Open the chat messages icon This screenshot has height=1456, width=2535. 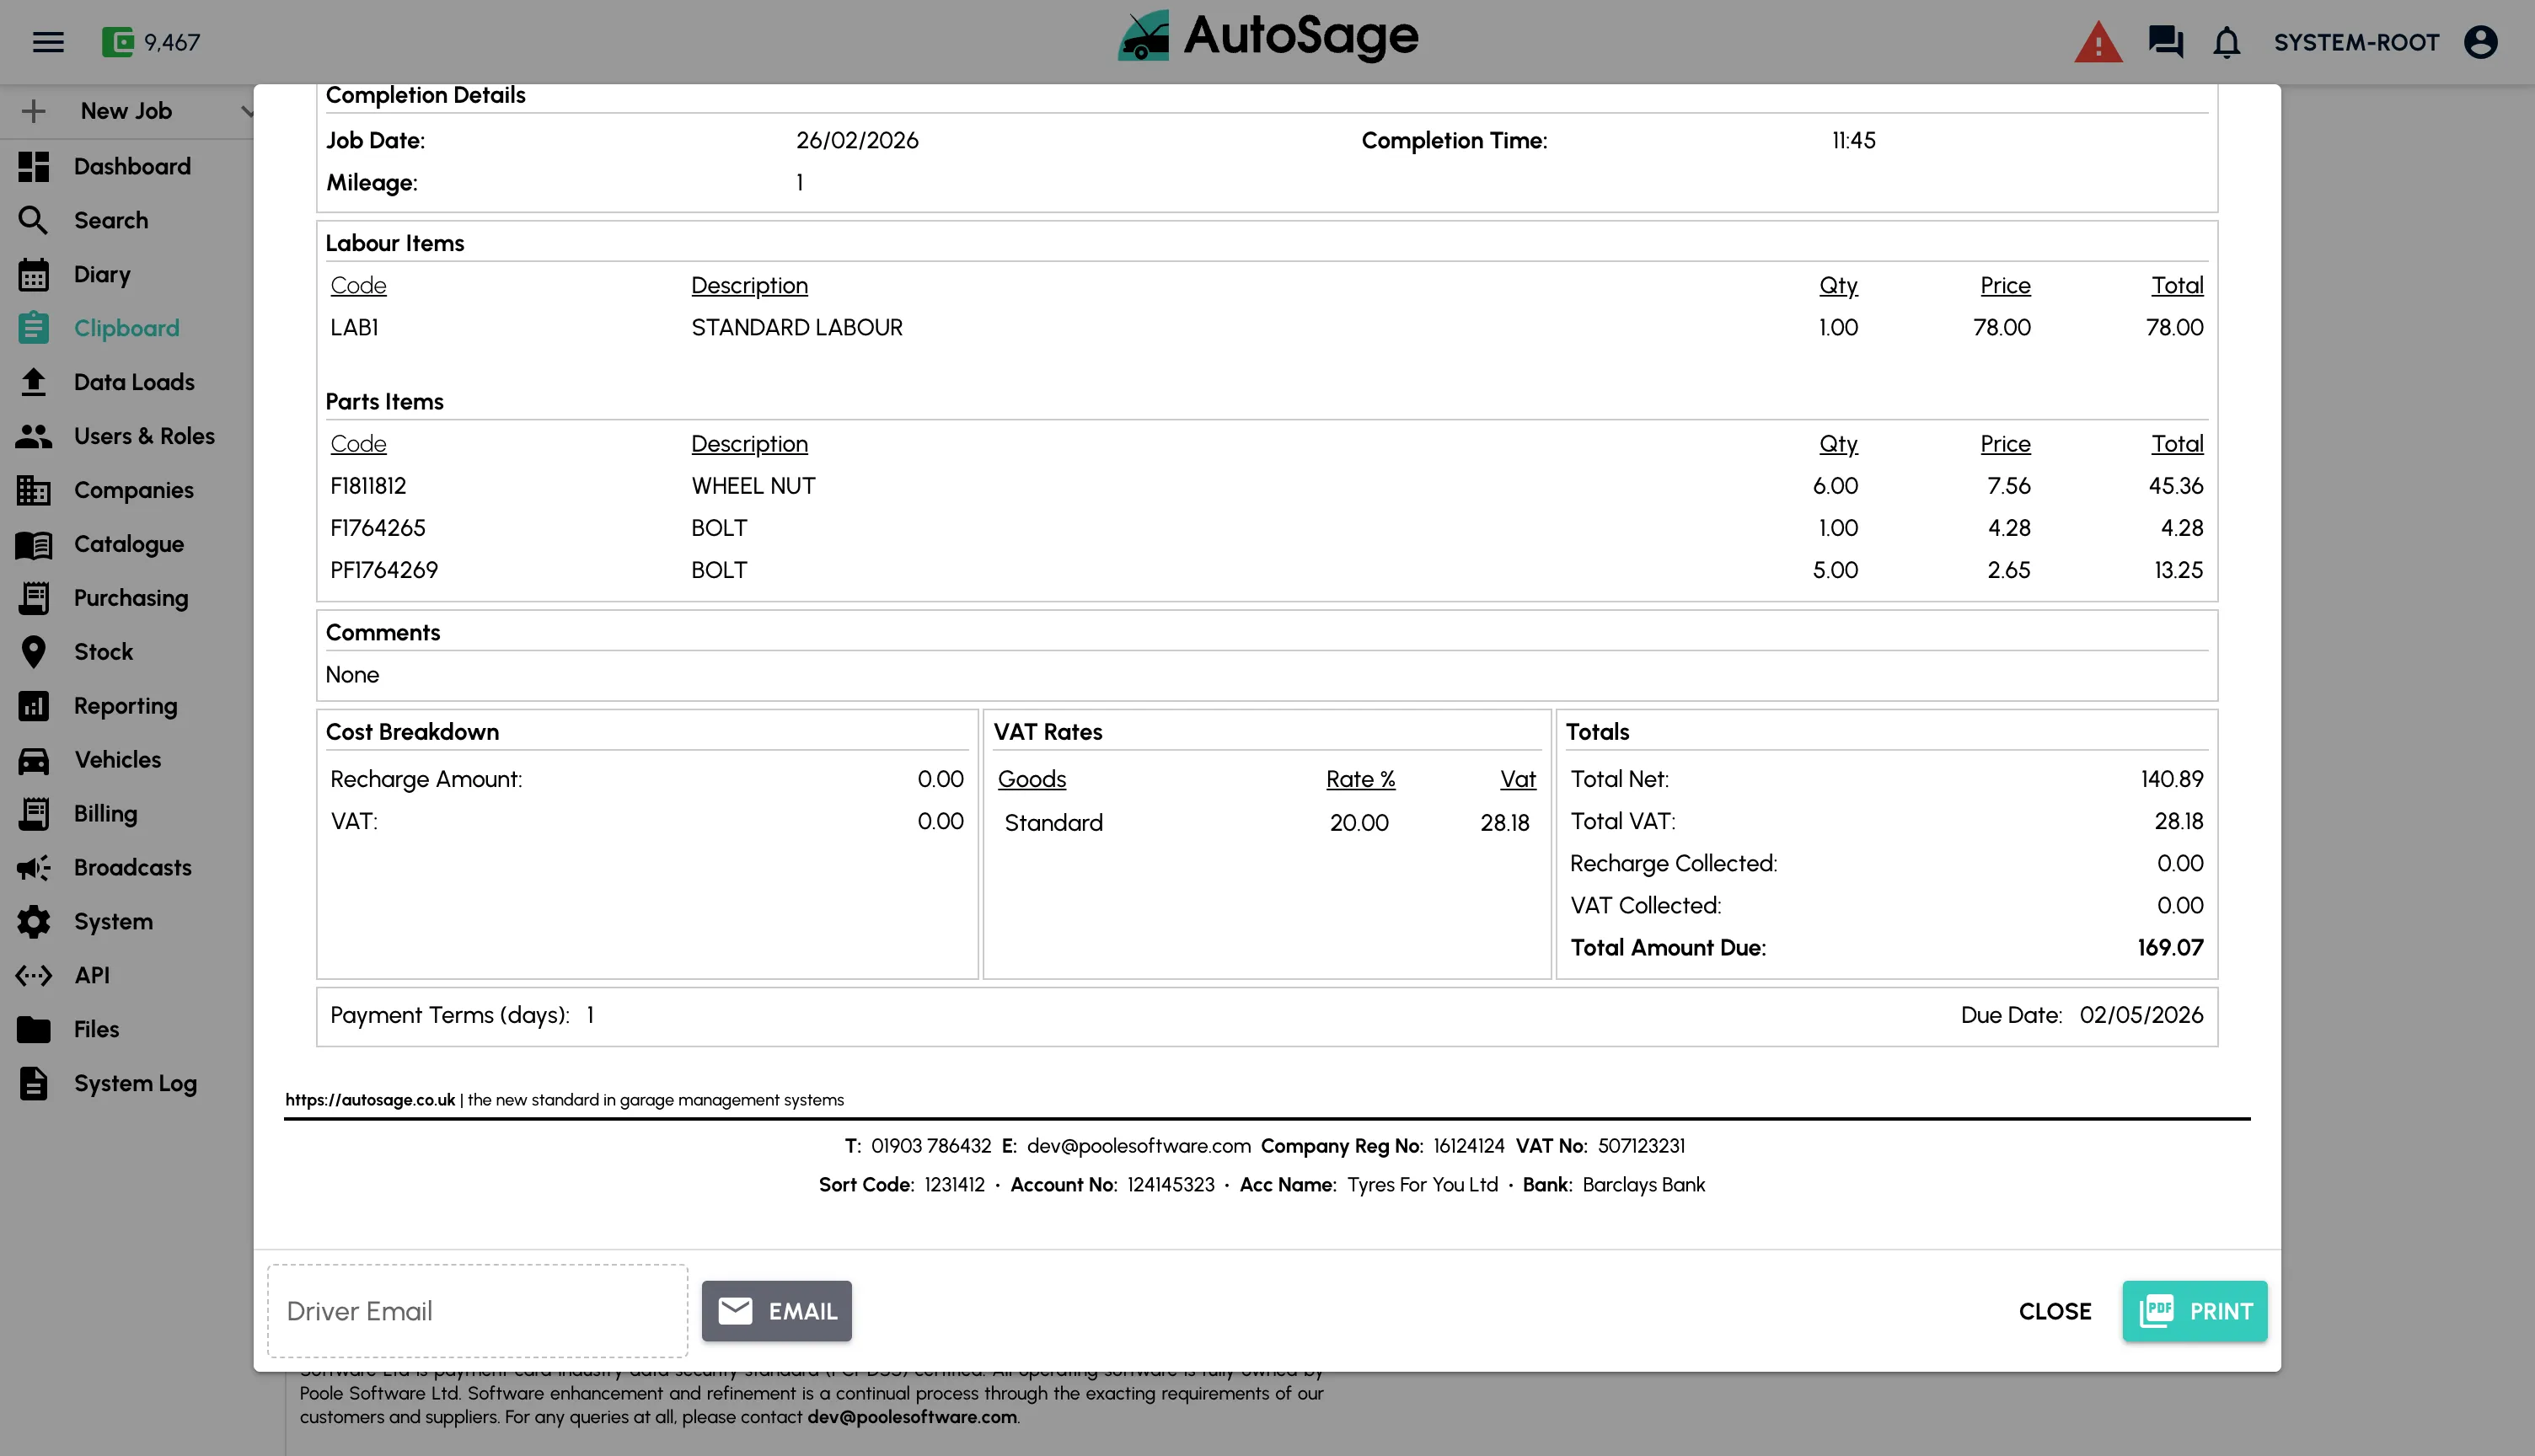pyautogui.click(x=2166, y=42)
